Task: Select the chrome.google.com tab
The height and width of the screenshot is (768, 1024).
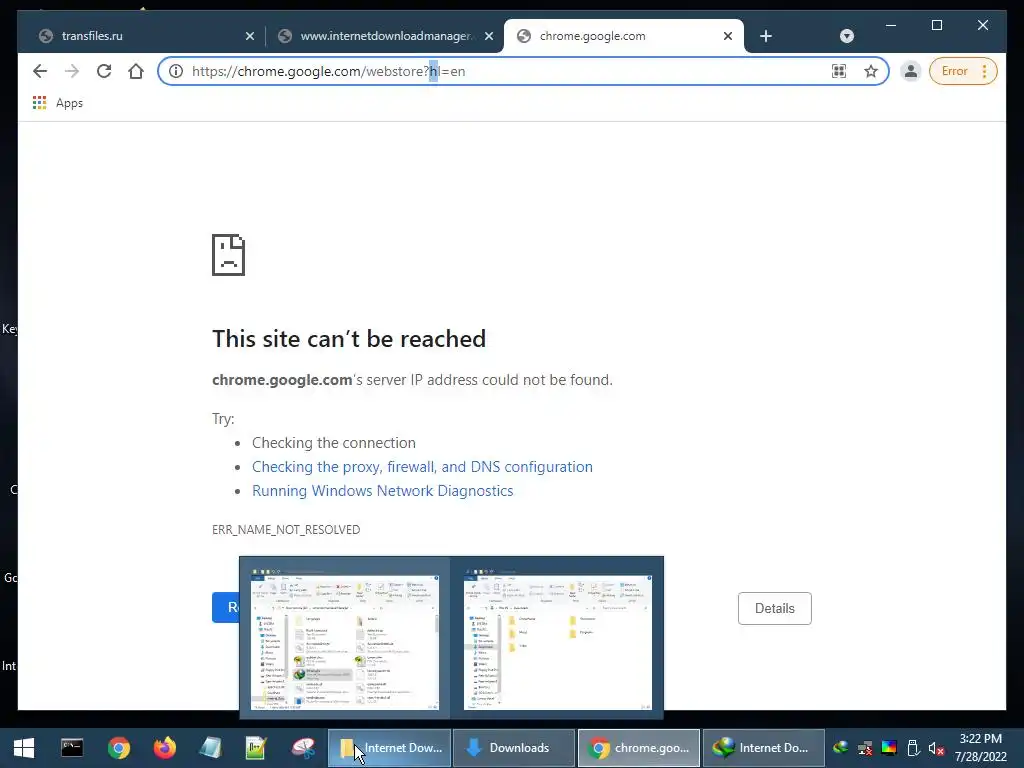Action: [x=624, y=36]
